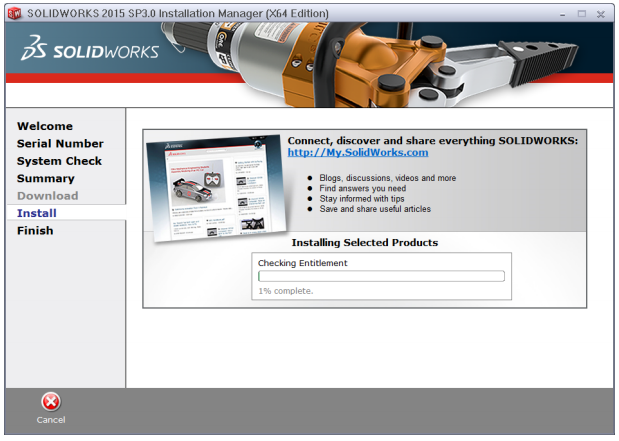Go to the Serial Number step
The width and height of the screenshot is (619, 441).
click(60, 144)
